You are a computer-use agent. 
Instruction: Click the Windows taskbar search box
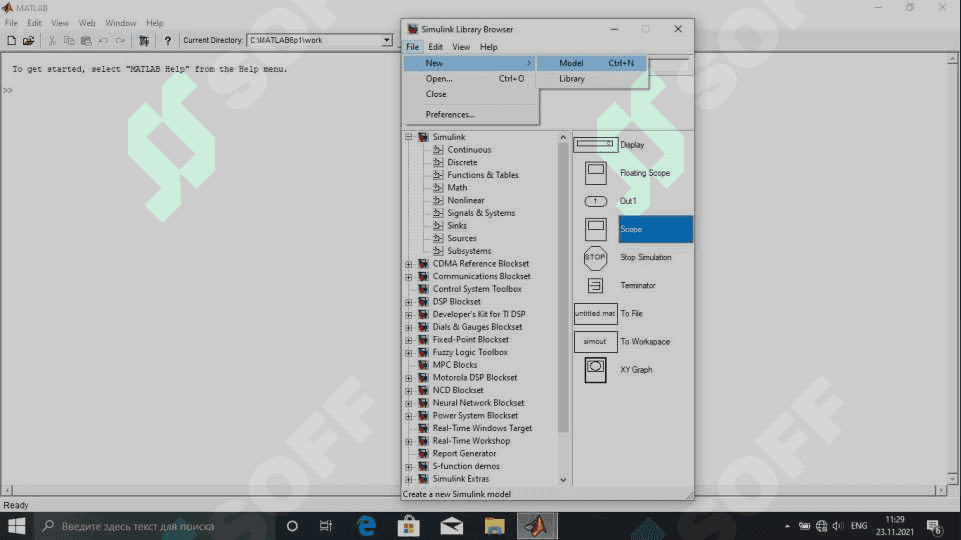[x=155, y=526]
